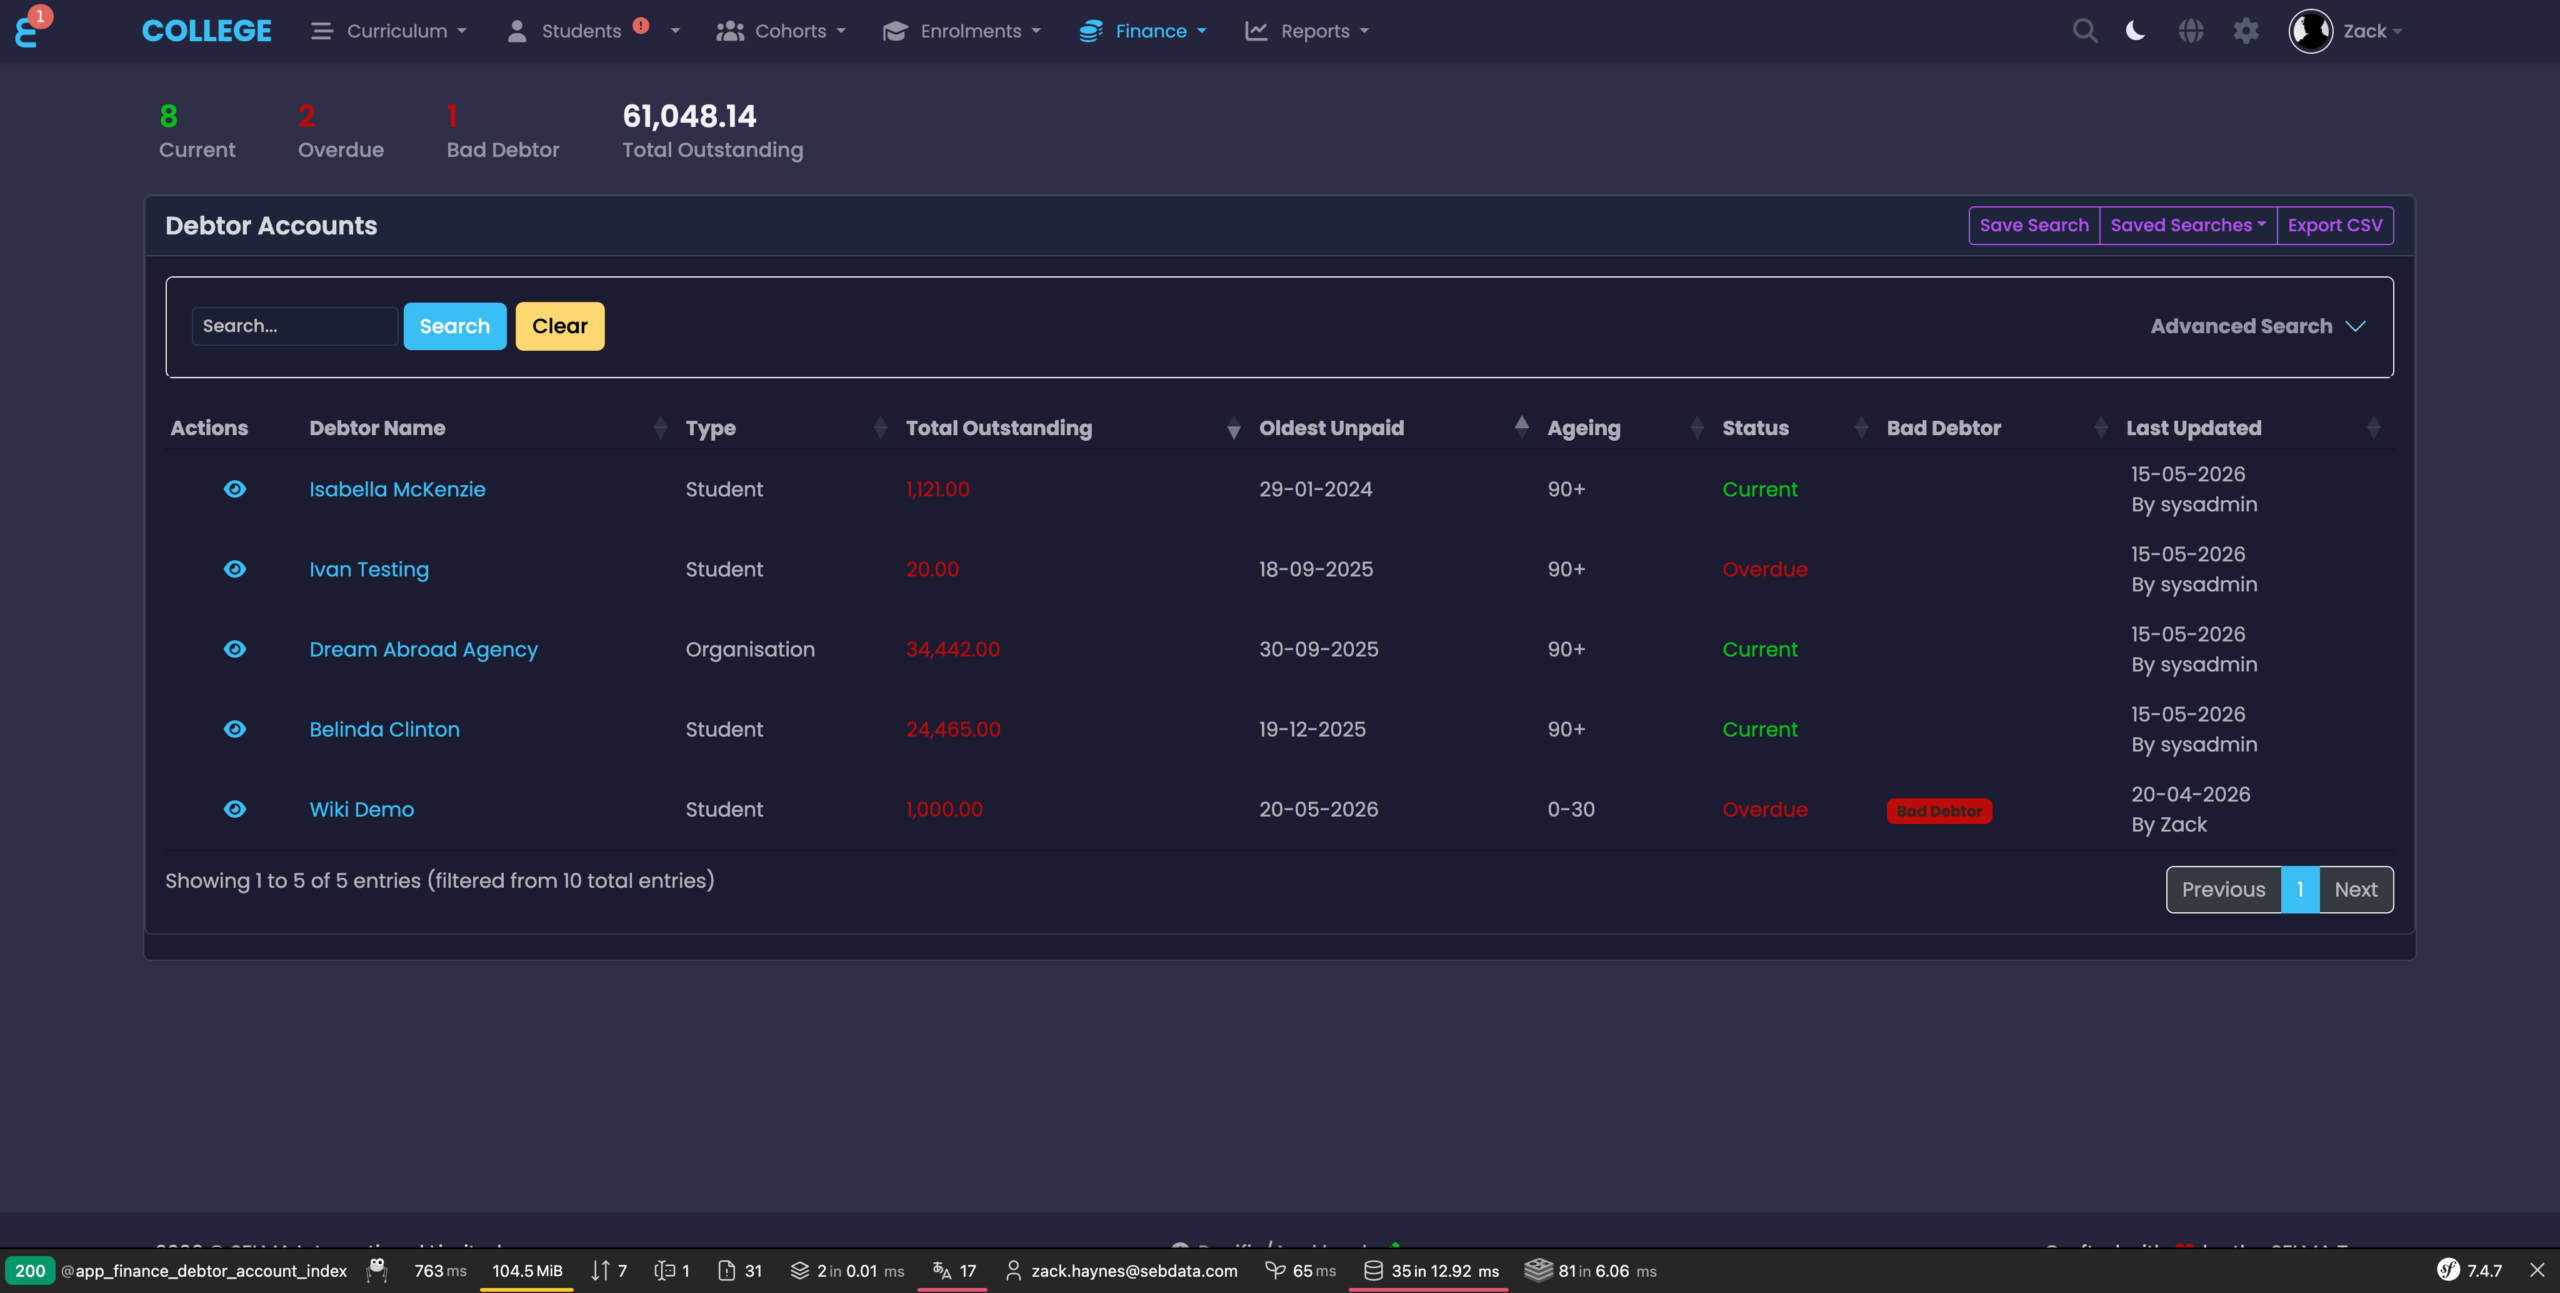Sort by Status column
2560x1293 pixels.
[1795, 428]
